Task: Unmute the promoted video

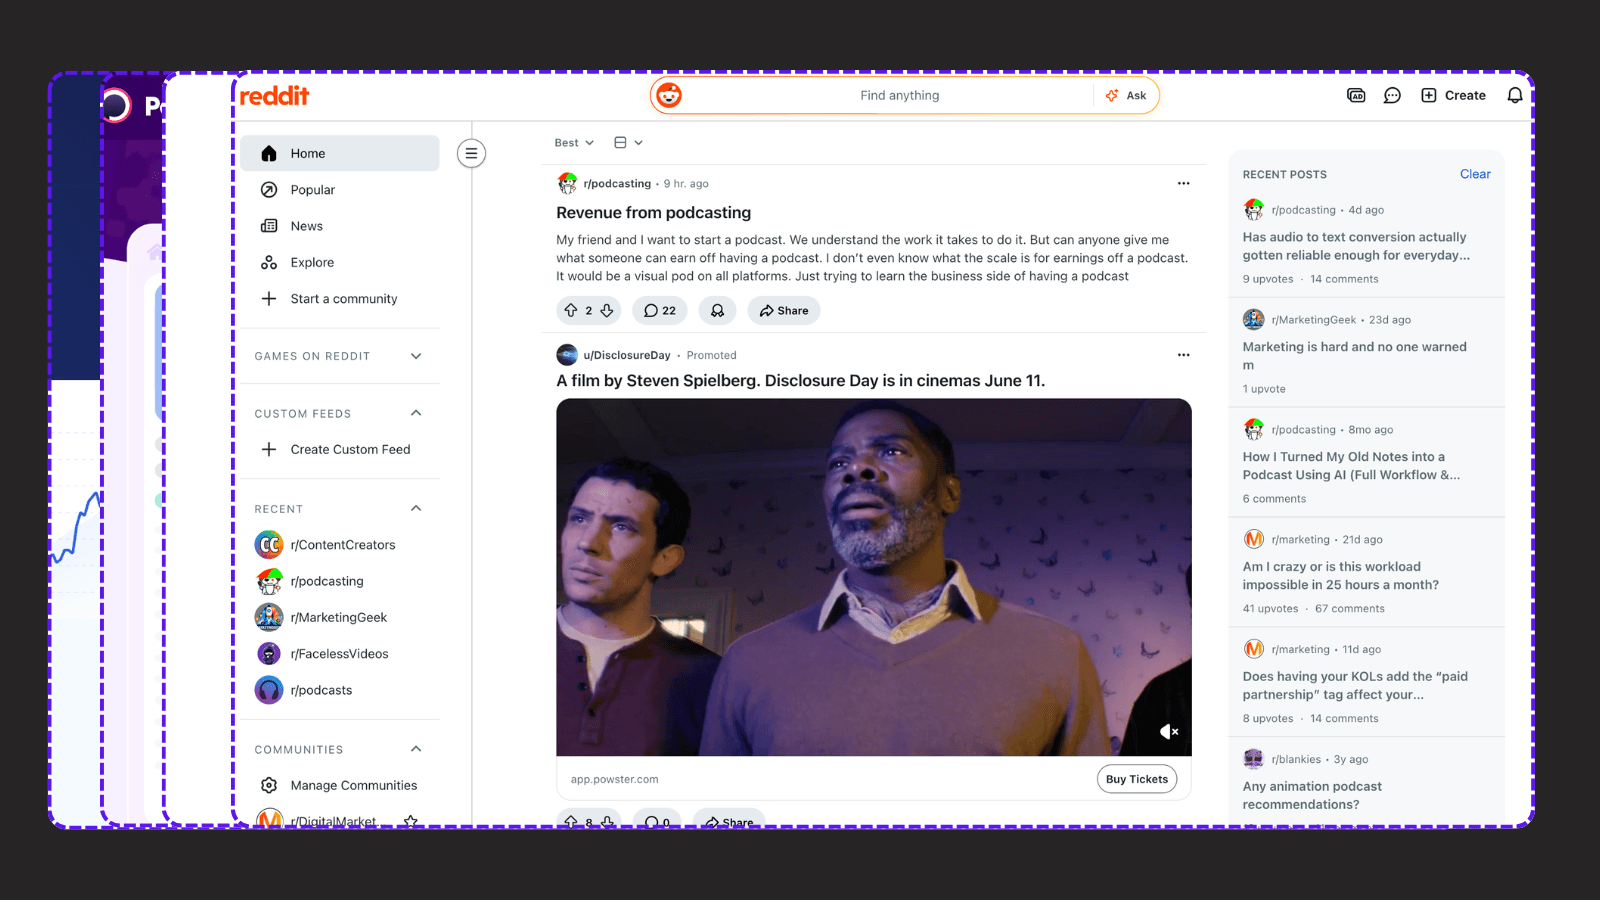Action: click(1169, 732)
